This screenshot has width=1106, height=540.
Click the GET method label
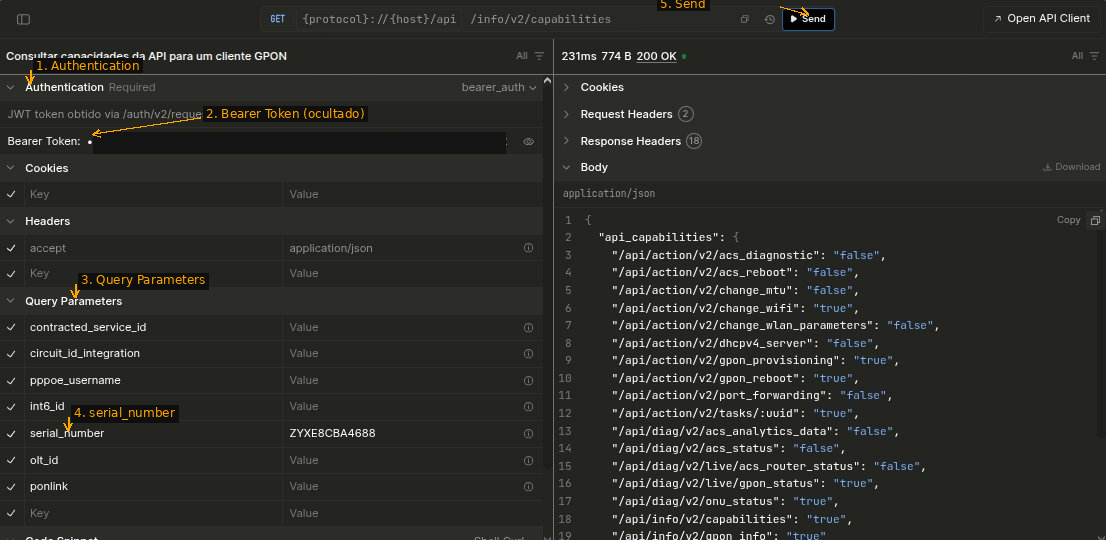tap(278, 19)
